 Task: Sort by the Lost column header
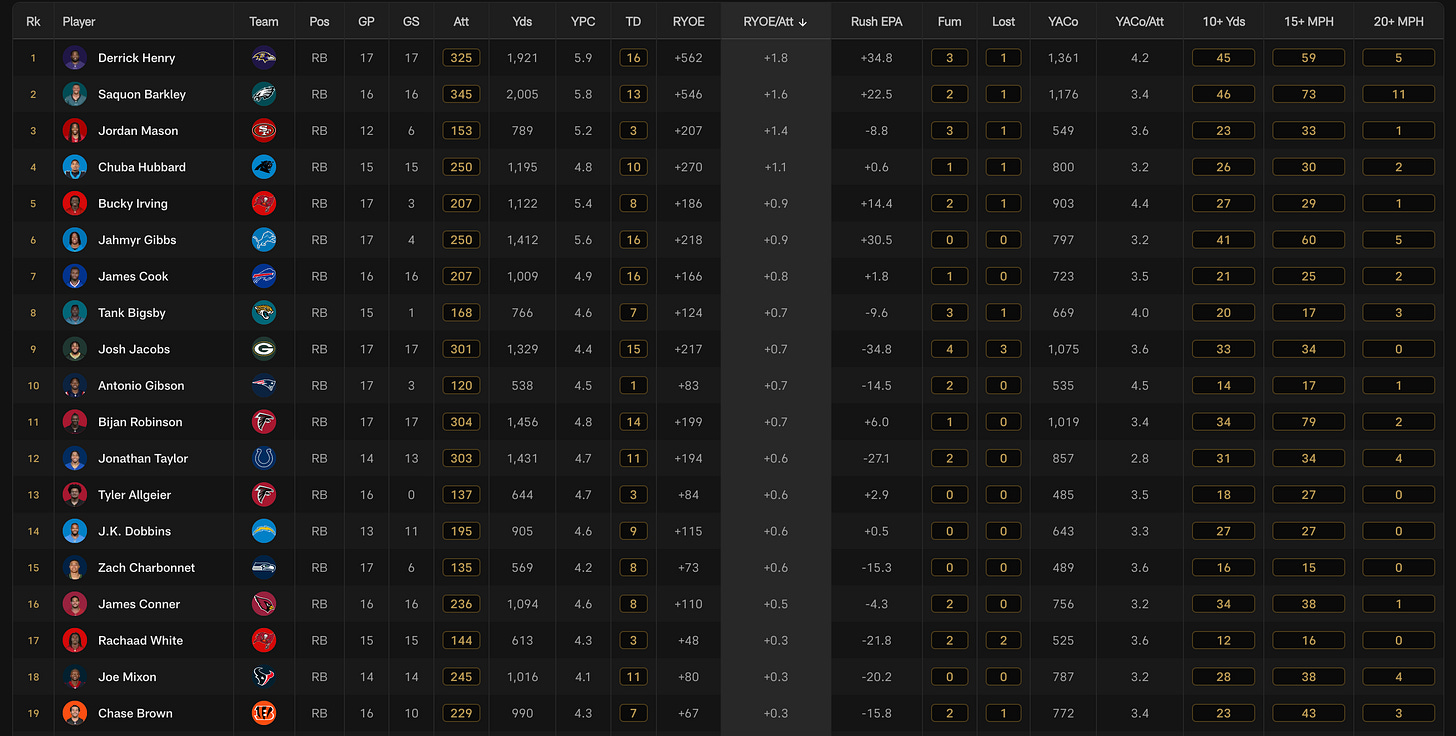1003,21
